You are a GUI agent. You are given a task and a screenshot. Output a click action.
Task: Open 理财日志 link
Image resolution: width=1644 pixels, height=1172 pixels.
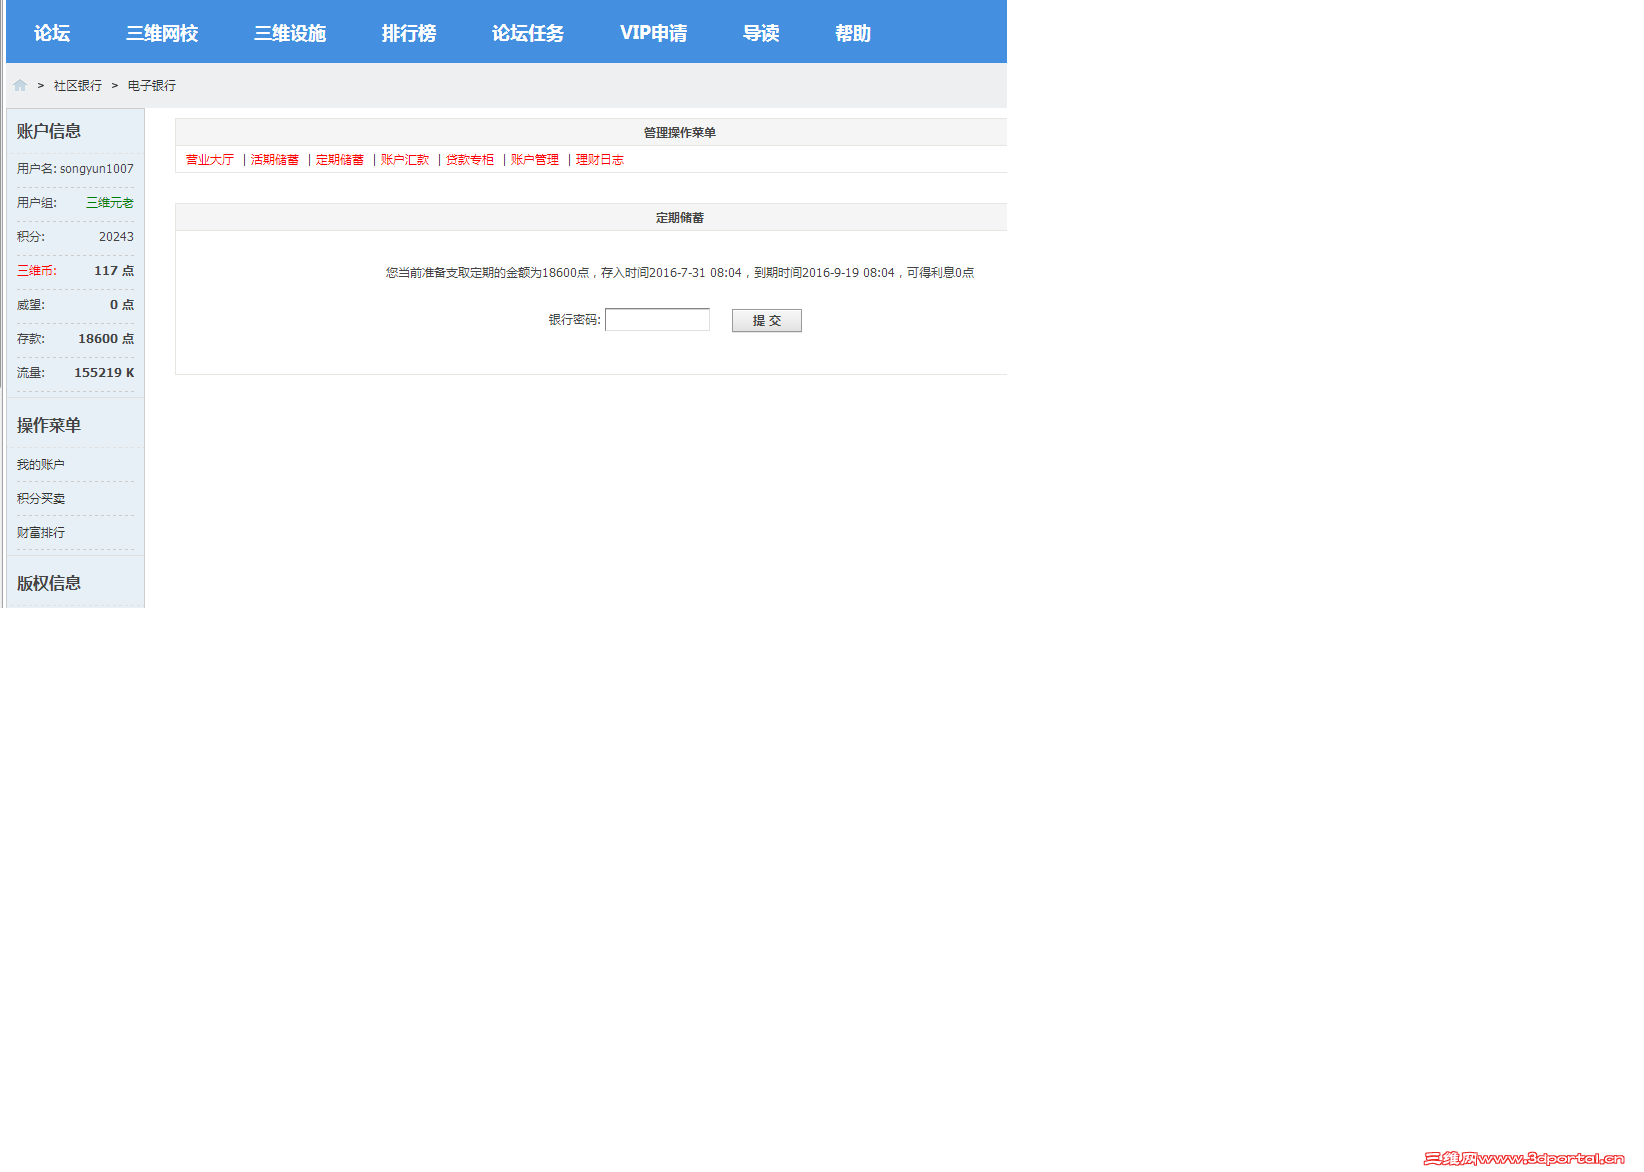(x=600, y=160)
